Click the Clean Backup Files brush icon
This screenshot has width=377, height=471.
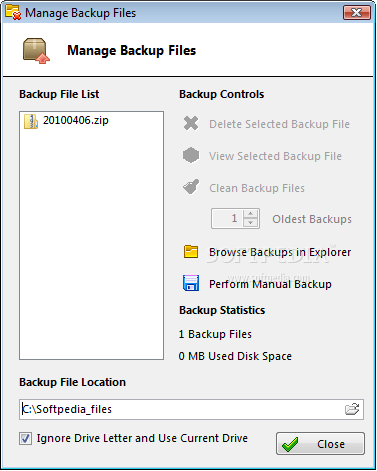(191, 187)
